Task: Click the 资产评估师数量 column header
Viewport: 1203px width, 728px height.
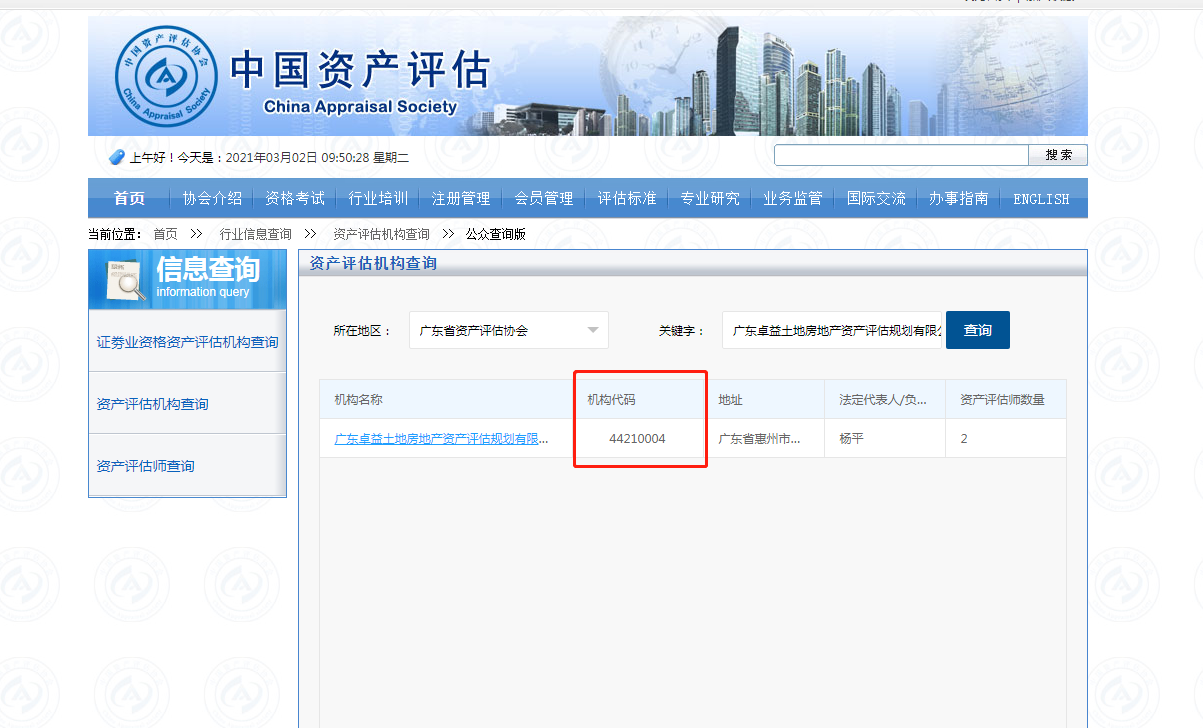Action: pos(1002,400)
